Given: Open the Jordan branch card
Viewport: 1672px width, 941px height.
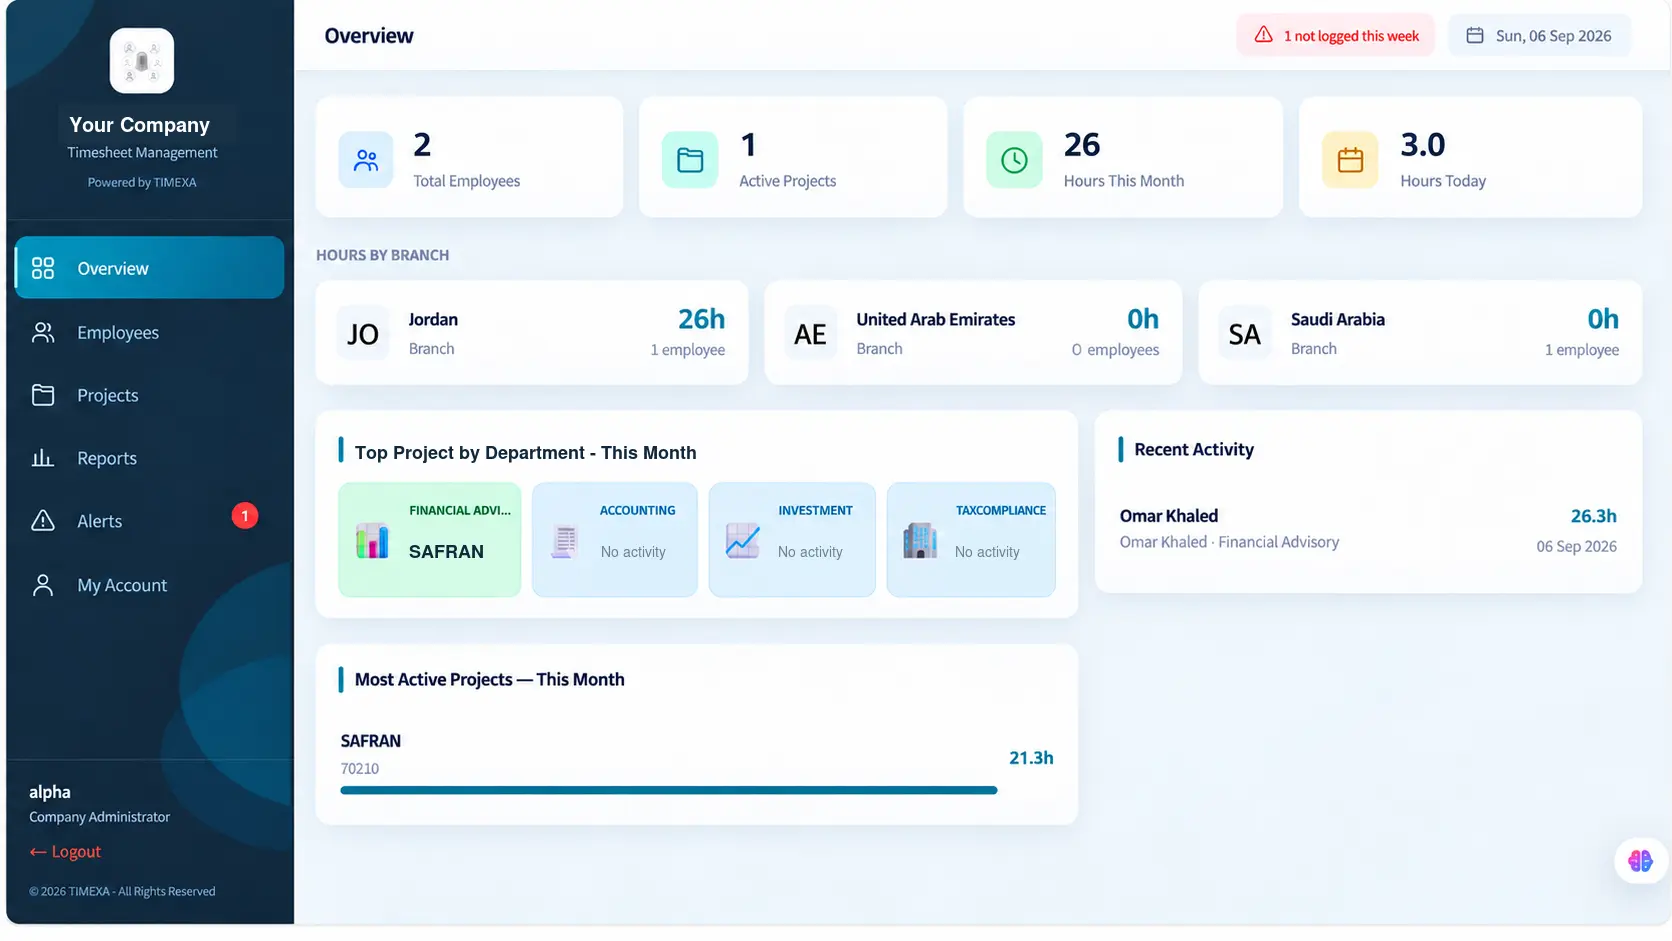Looking at the screenshot, I should coord(532,333).
